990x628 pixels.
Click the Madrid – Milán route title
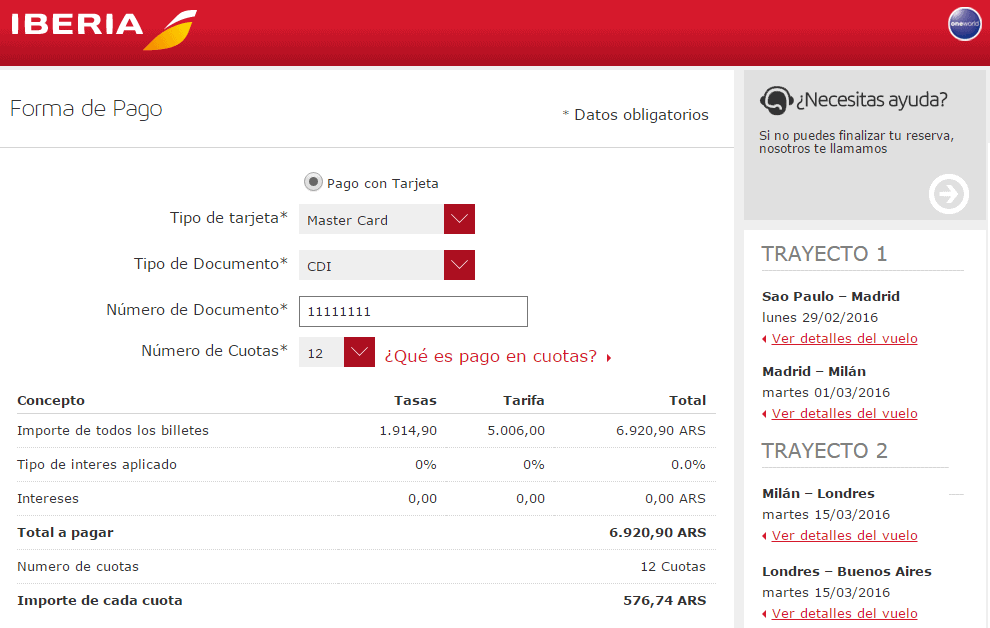click(813, 371)
